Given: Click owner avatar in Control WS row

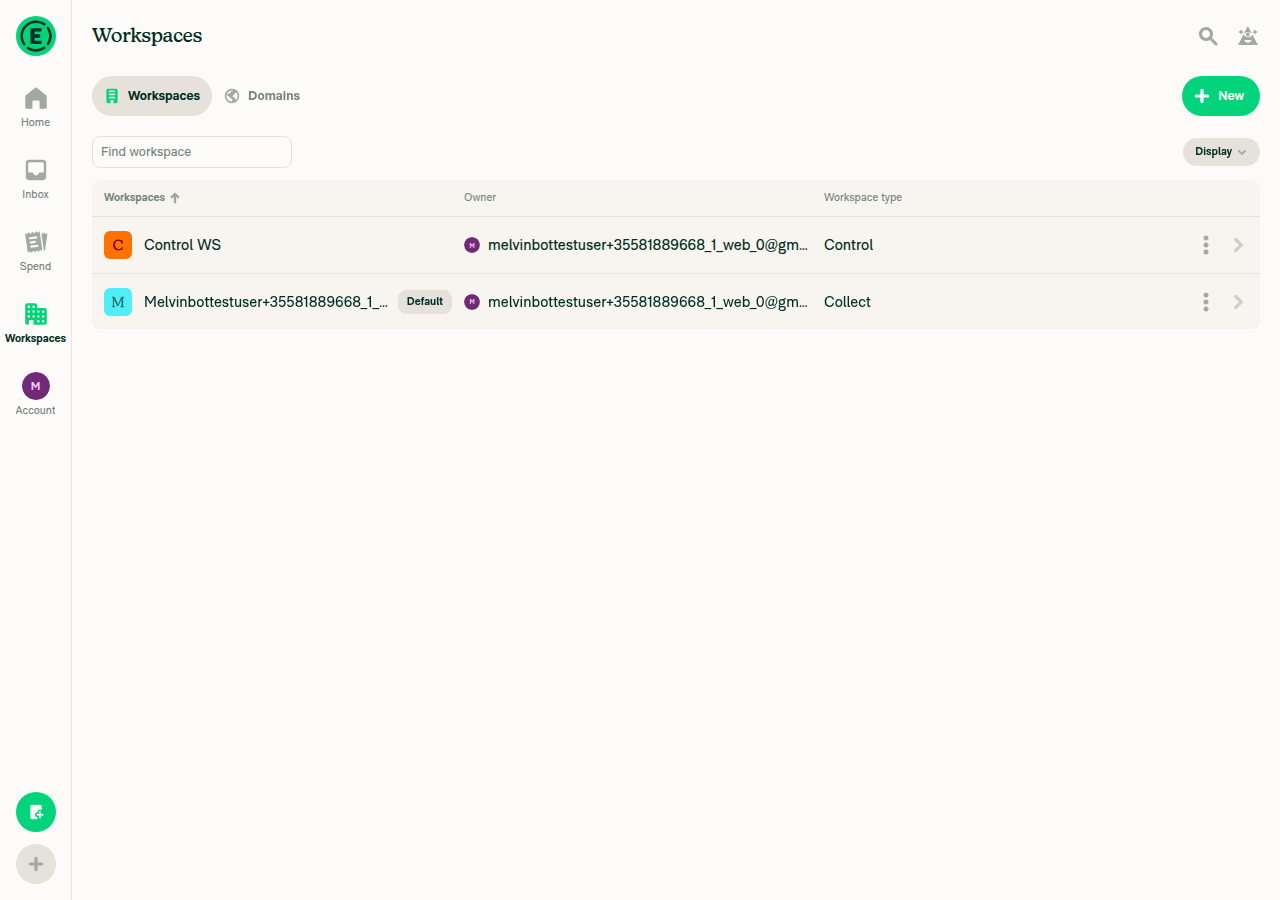Looking at the screenshot, I should tap(472, 245).
